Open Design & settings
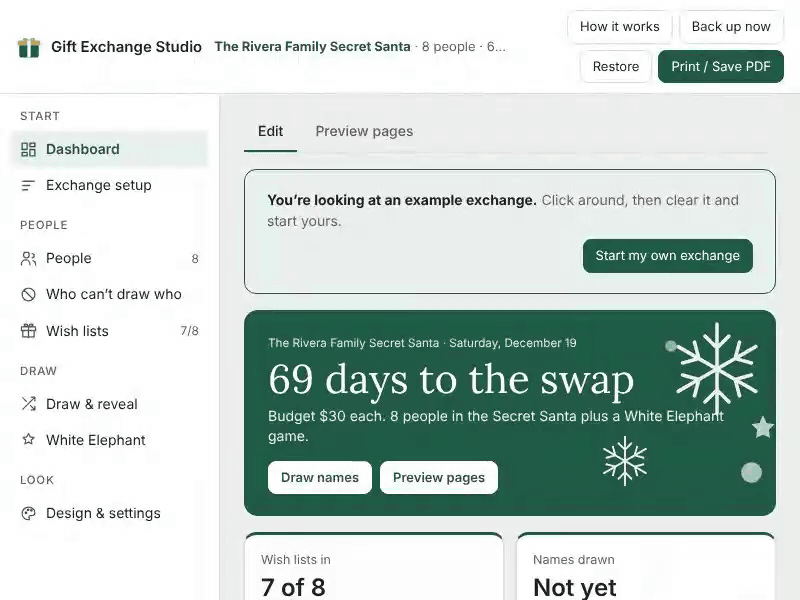Viewport: 800px width, 600px height. 110,513
